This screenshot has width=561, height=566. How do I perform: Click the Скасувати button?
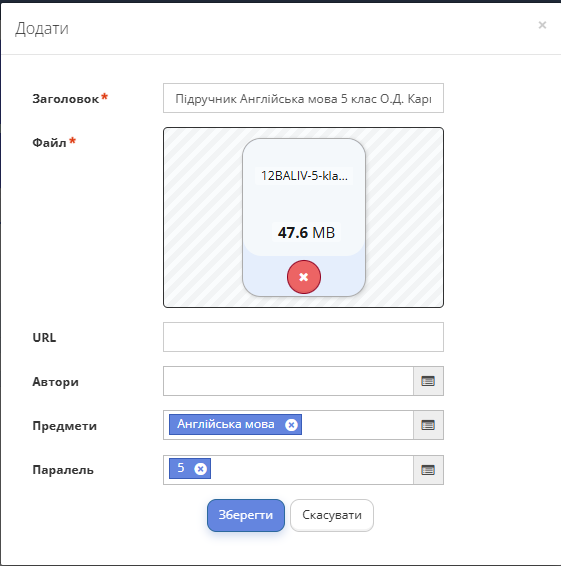332,515
